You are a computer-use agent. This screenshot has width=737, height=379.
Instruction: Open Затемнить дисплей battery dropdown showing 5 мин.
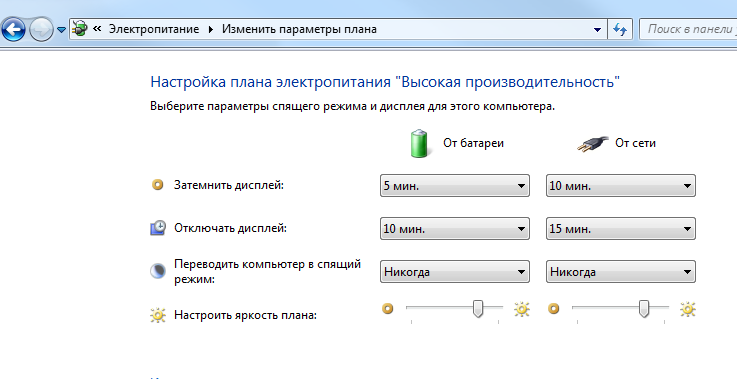click(x=455, y=185)
